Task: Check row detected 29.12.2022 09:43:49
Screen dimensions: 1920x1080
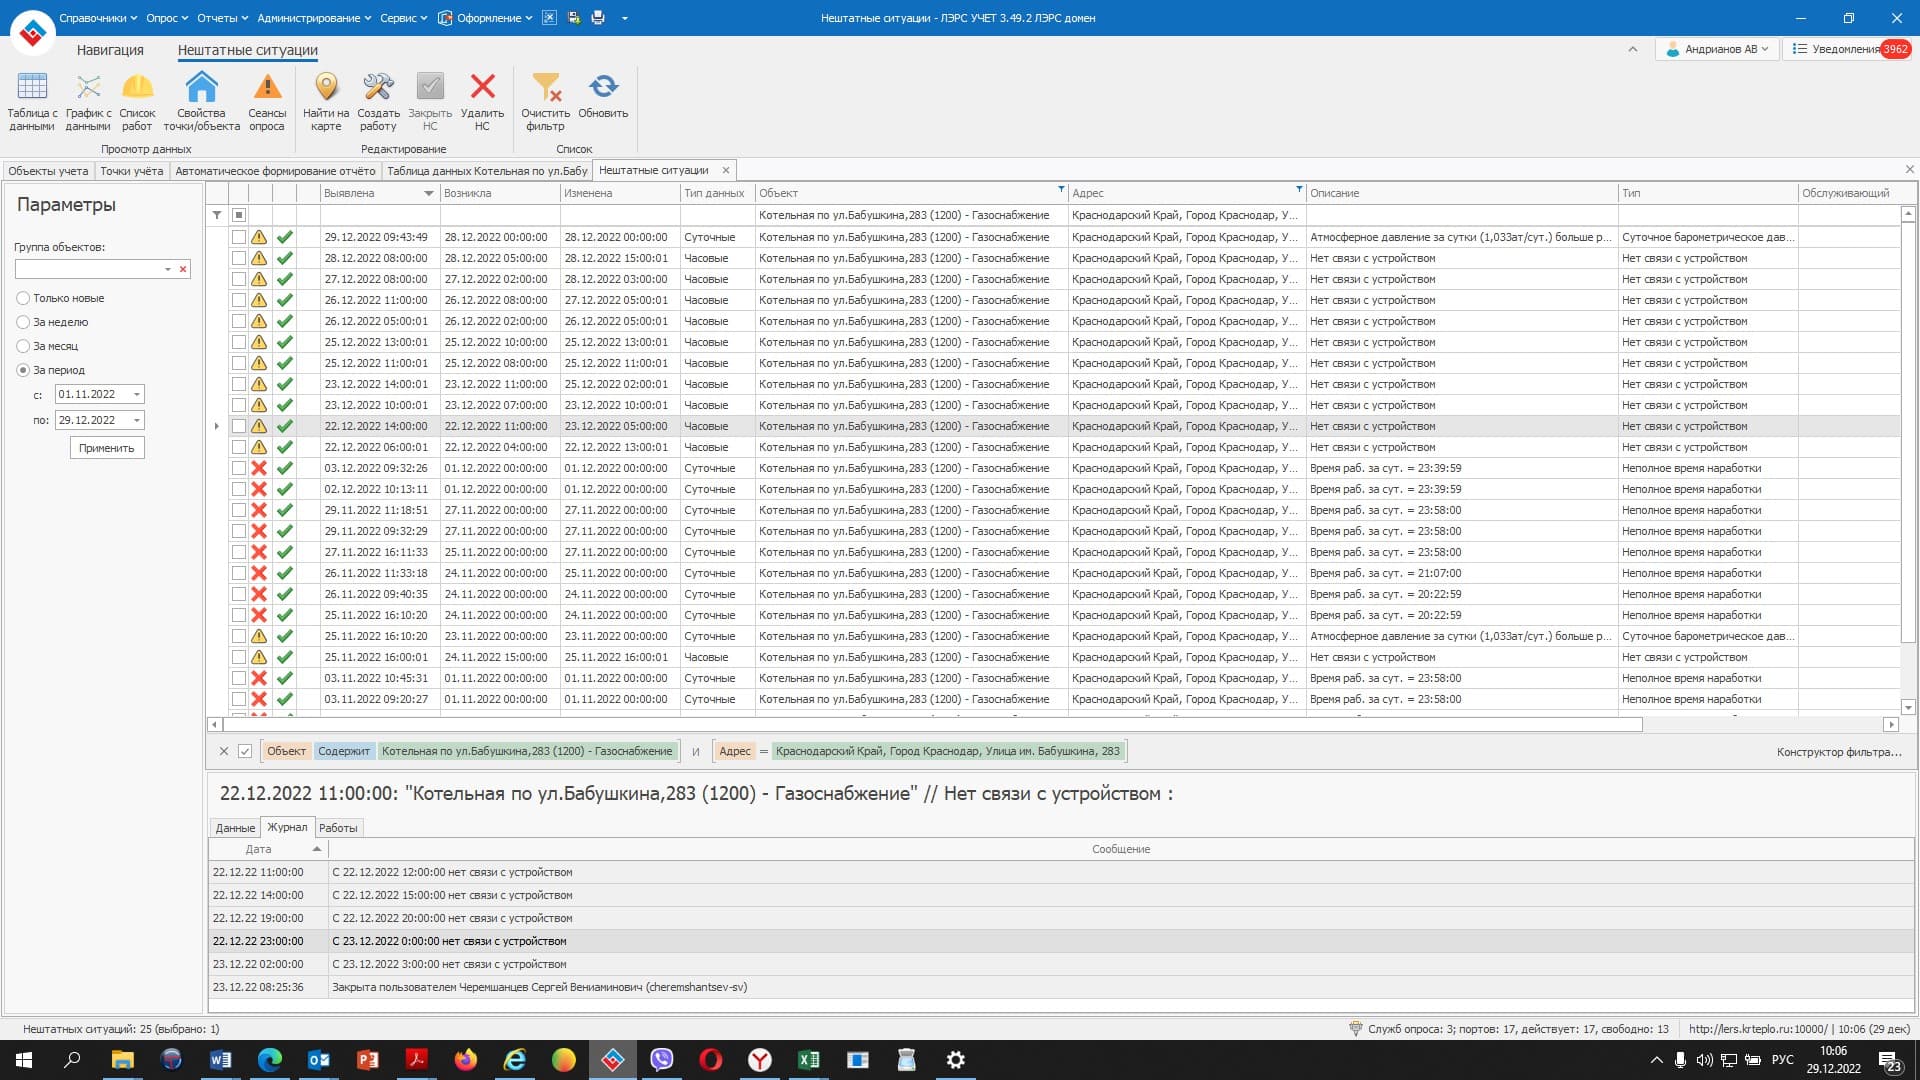Action: coord(238,237)
